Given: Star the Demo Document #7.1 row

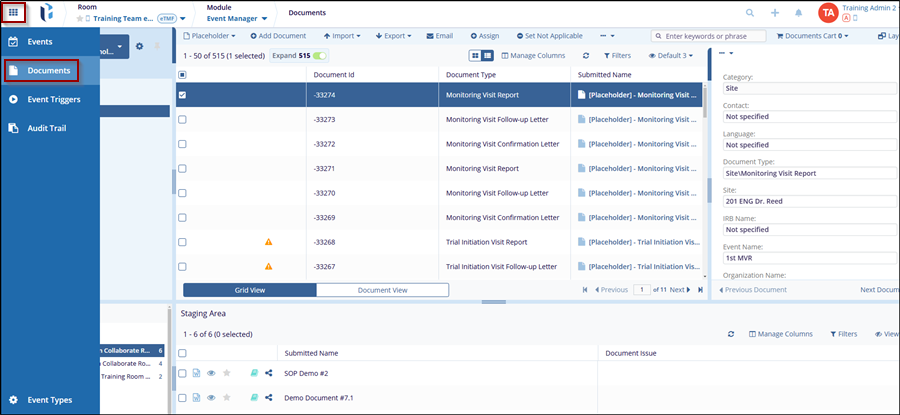Looking at the screenshot, I should pyautogui.click(x=226, y=397).
